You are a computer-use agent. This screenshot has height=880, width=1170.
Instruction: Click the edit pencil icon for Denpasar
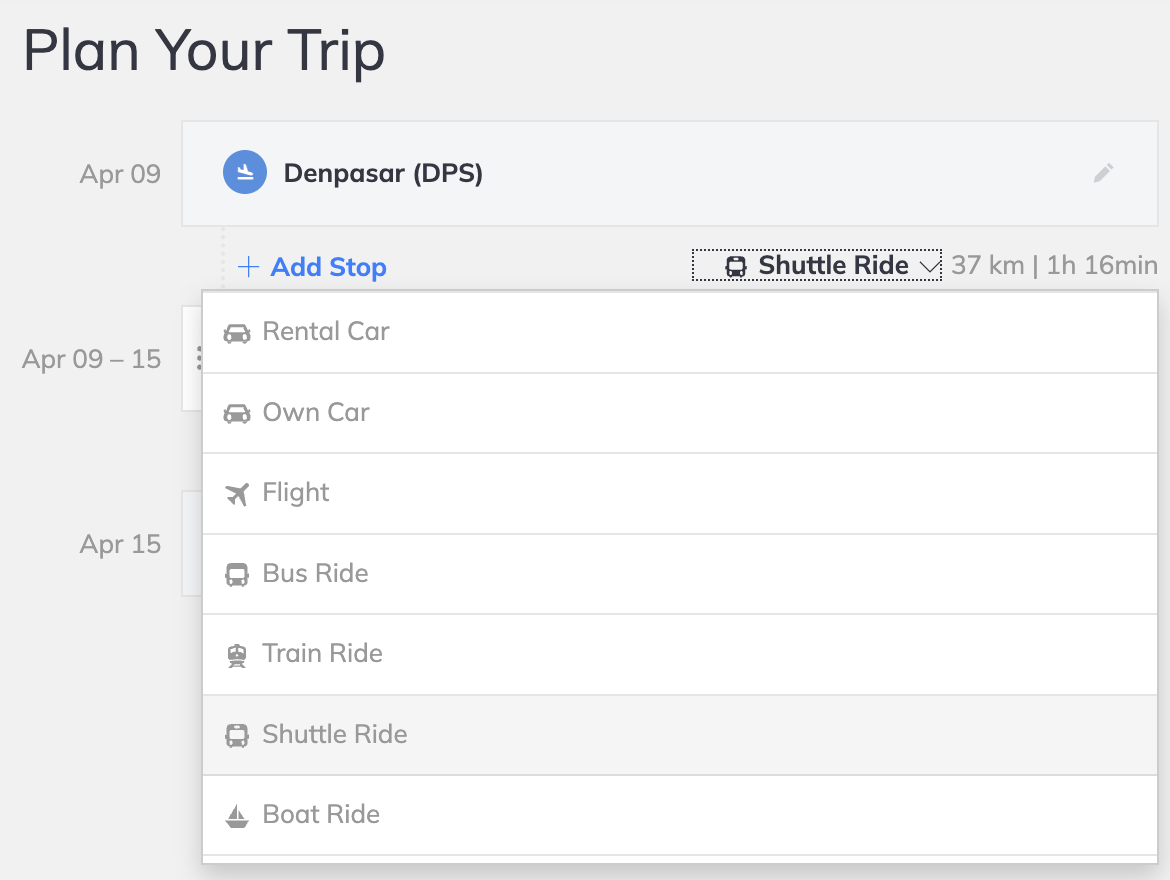coord(1103,173)
